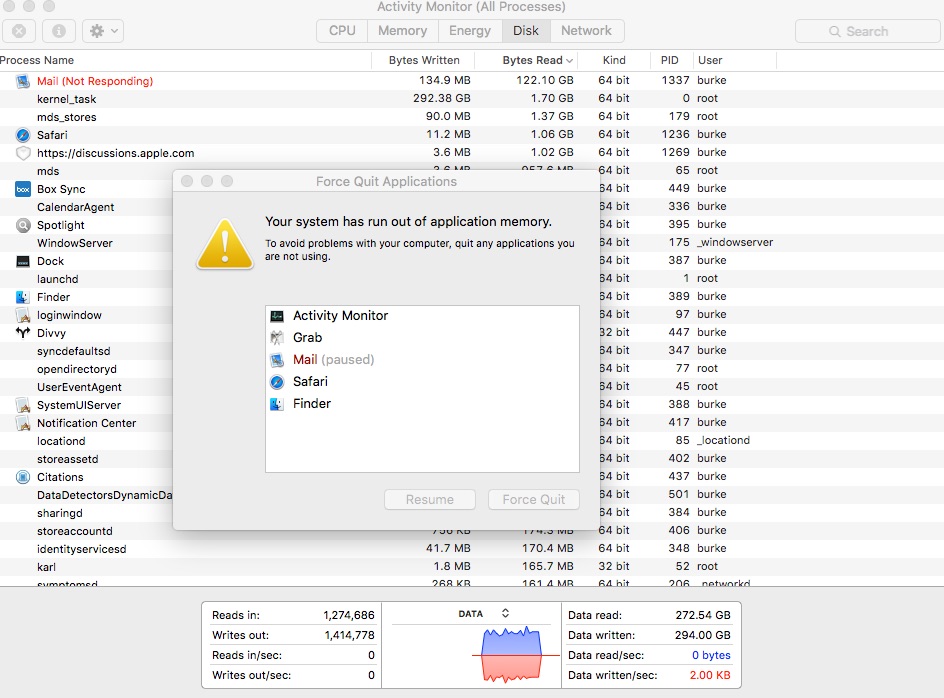Viewport: 944px width, 698px height.
Task: Click the 2.00 KB data written/sec value
Action: [x=710, y=675]
